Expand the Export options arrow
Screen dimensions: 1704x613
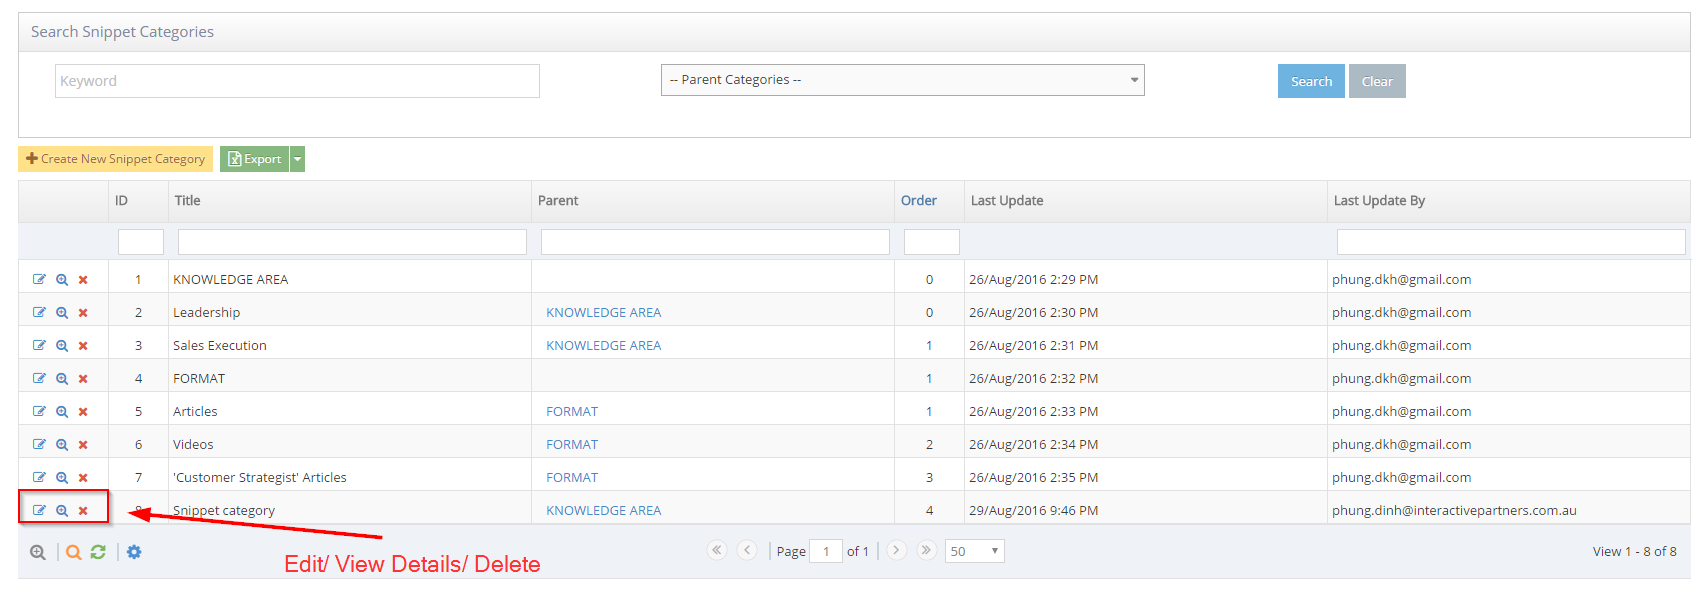click(297, 159)
